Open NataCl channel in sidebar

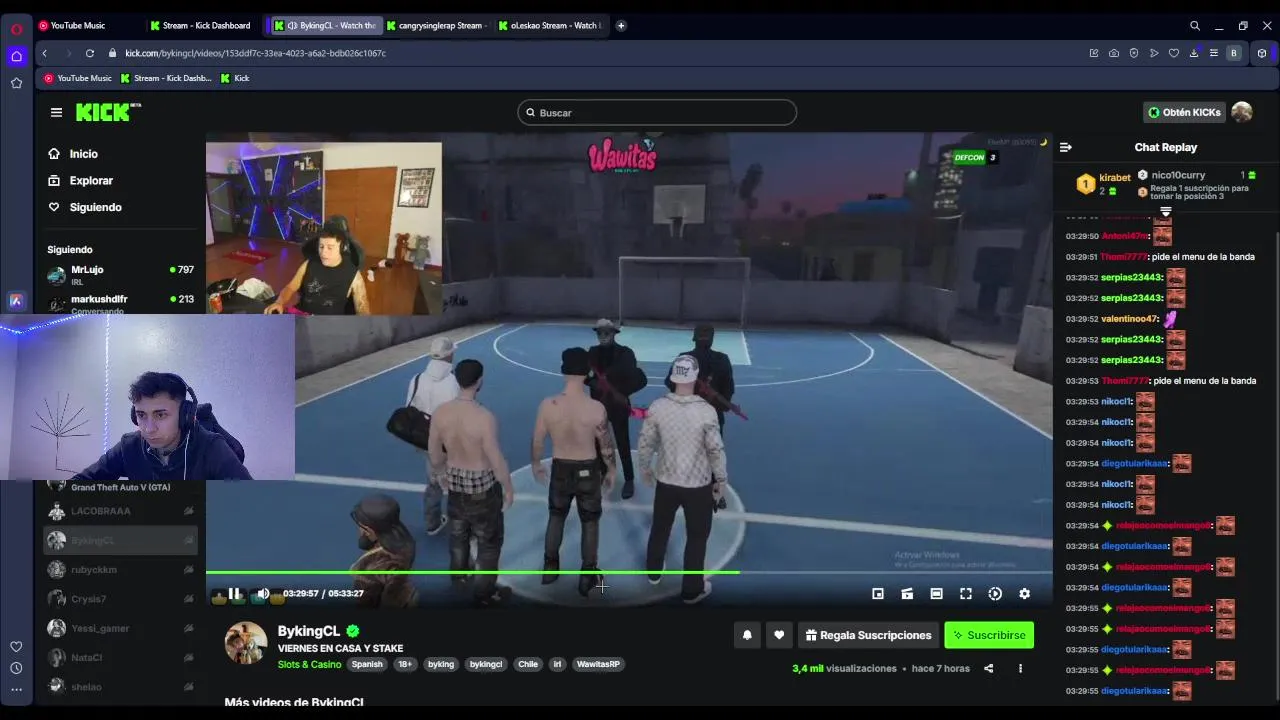[120, 658]
